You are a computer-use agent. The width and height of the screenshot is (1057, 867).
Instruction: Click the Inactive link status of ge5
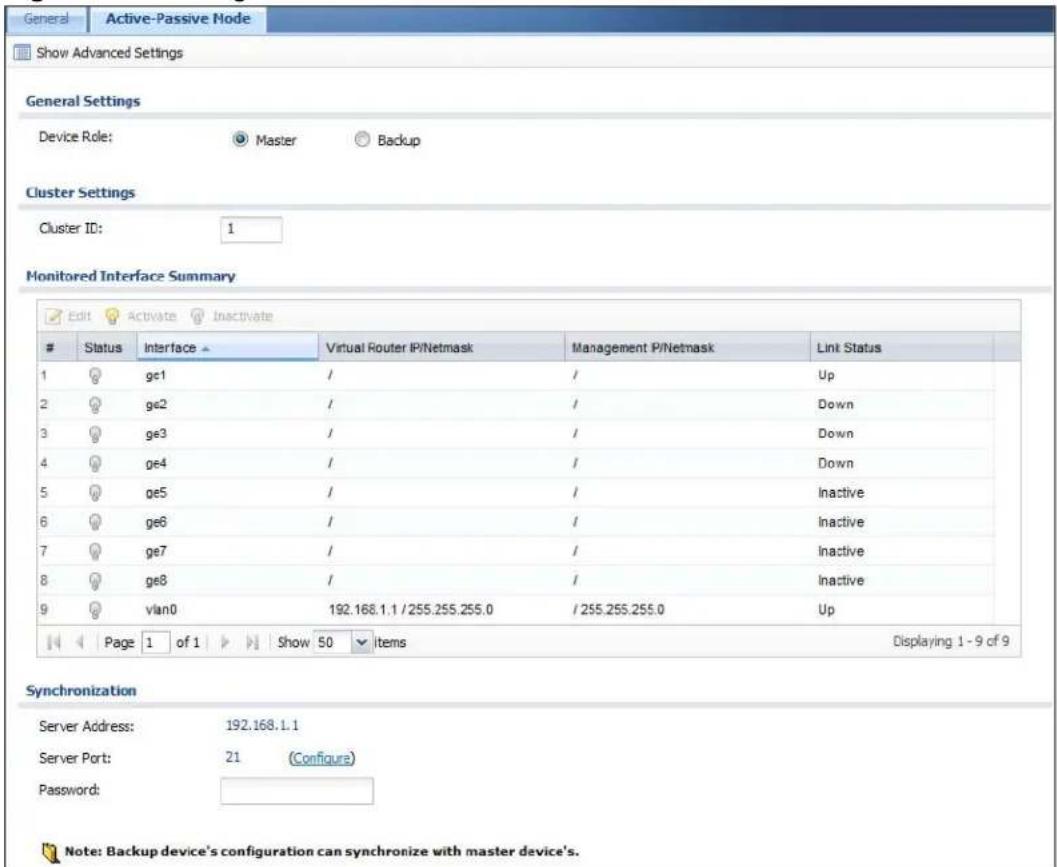[x=841, y=493]
